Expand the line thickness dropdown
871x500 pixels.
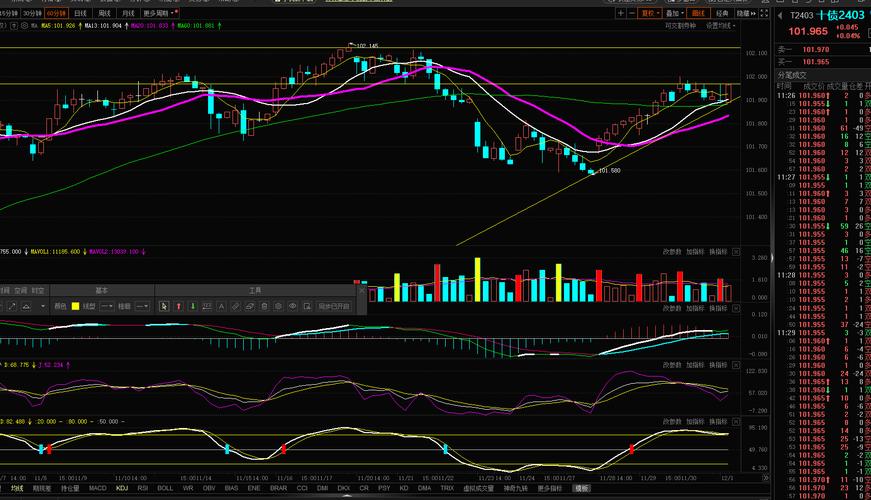(x=142, y=306)
